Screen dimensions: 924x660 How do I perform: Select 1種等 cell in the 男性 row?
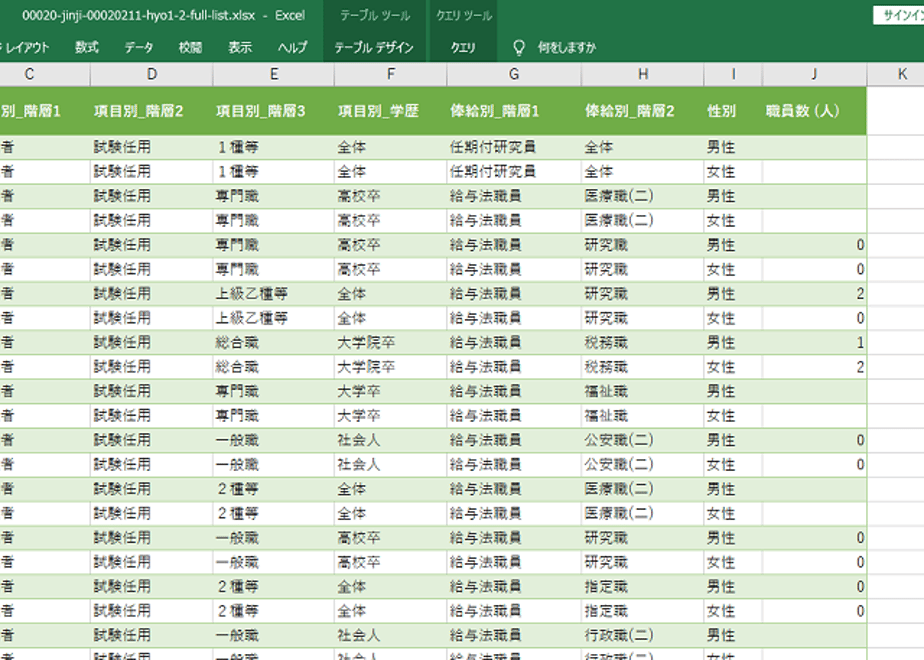[x=273, y=147]
